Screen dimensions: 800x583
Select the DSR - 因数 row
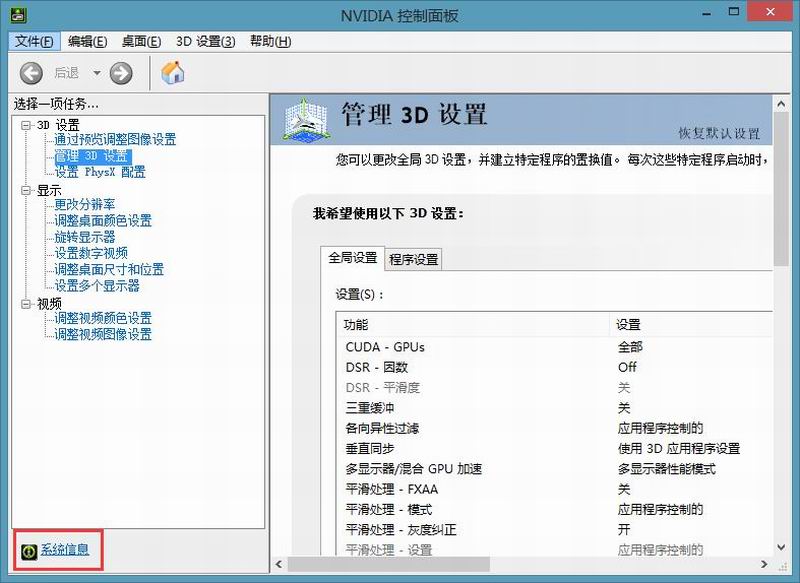[554, 367]
